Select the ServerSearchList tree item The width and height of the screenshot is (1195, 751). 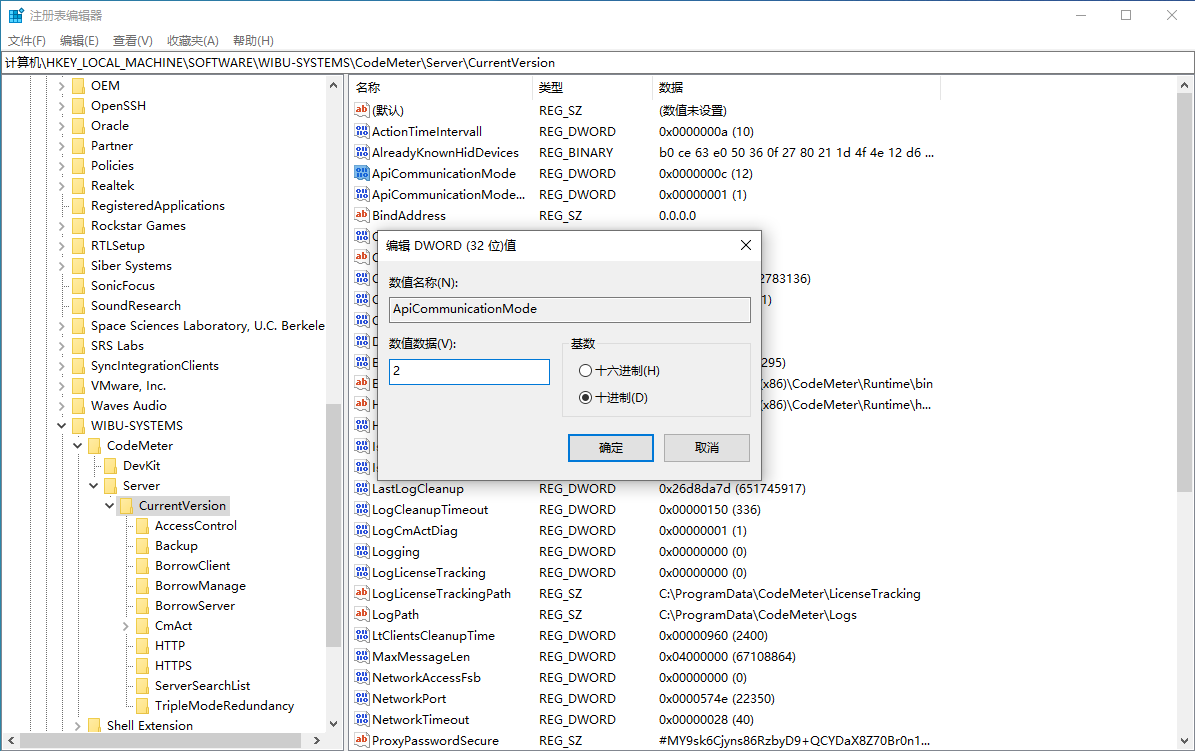203,685
